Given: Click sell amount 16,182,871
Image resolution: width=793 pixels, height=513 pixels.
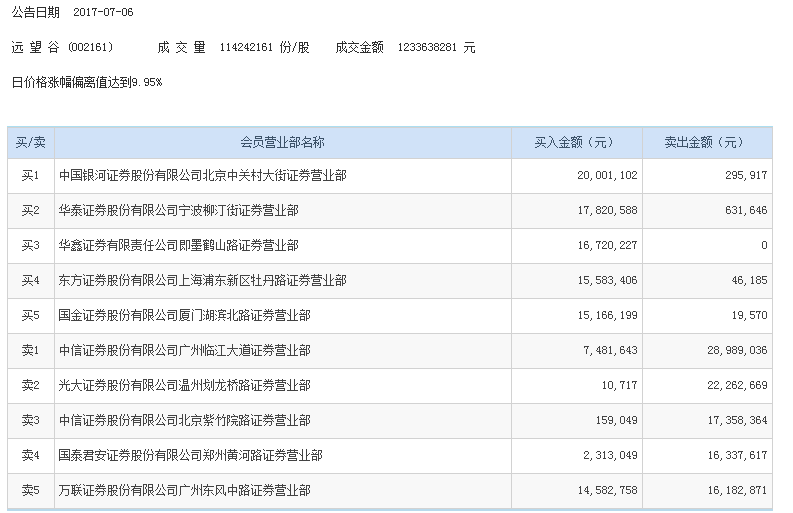Looking at the screenshot, I should 737,490.
